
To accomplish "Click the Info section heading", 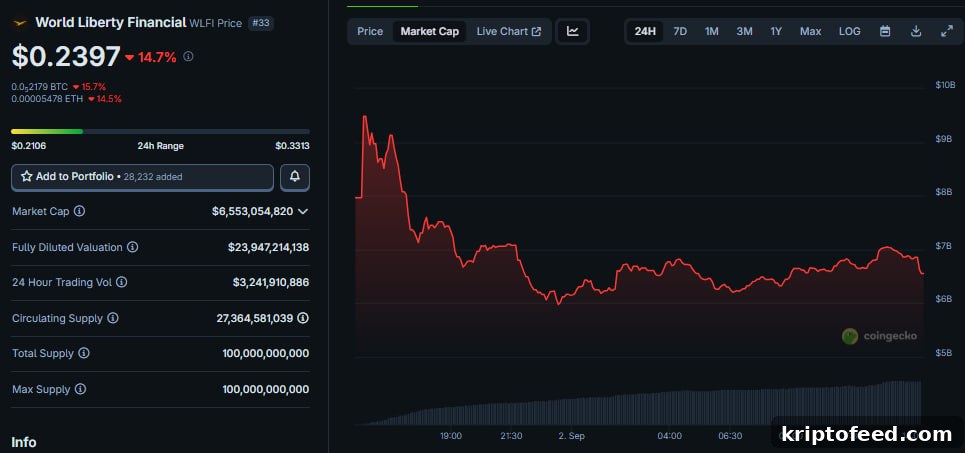I will (x=24, y=442).
